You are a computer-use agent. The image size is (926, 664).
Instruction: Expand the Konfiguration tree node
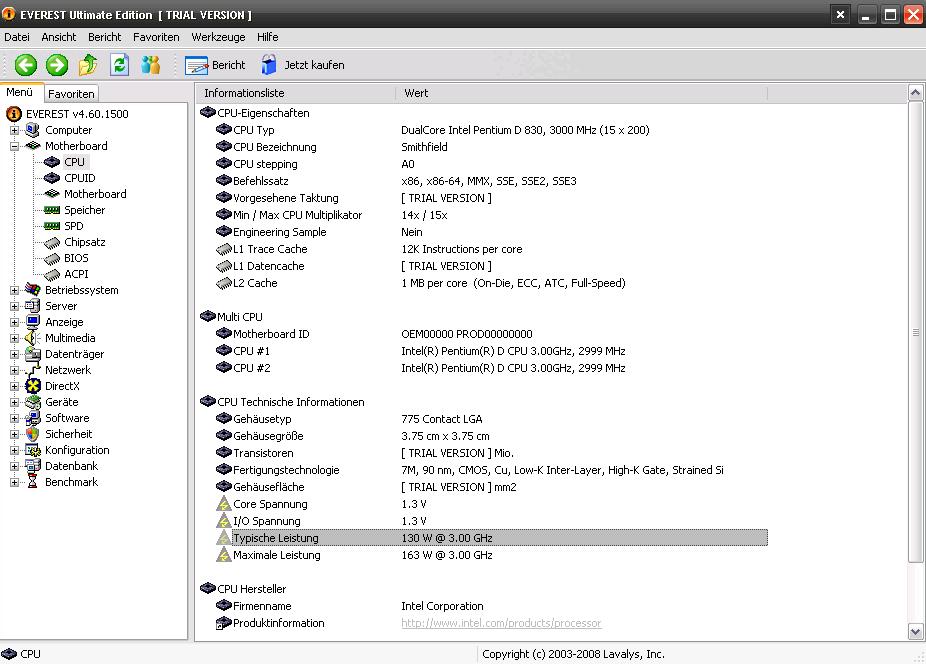point(14,450)
